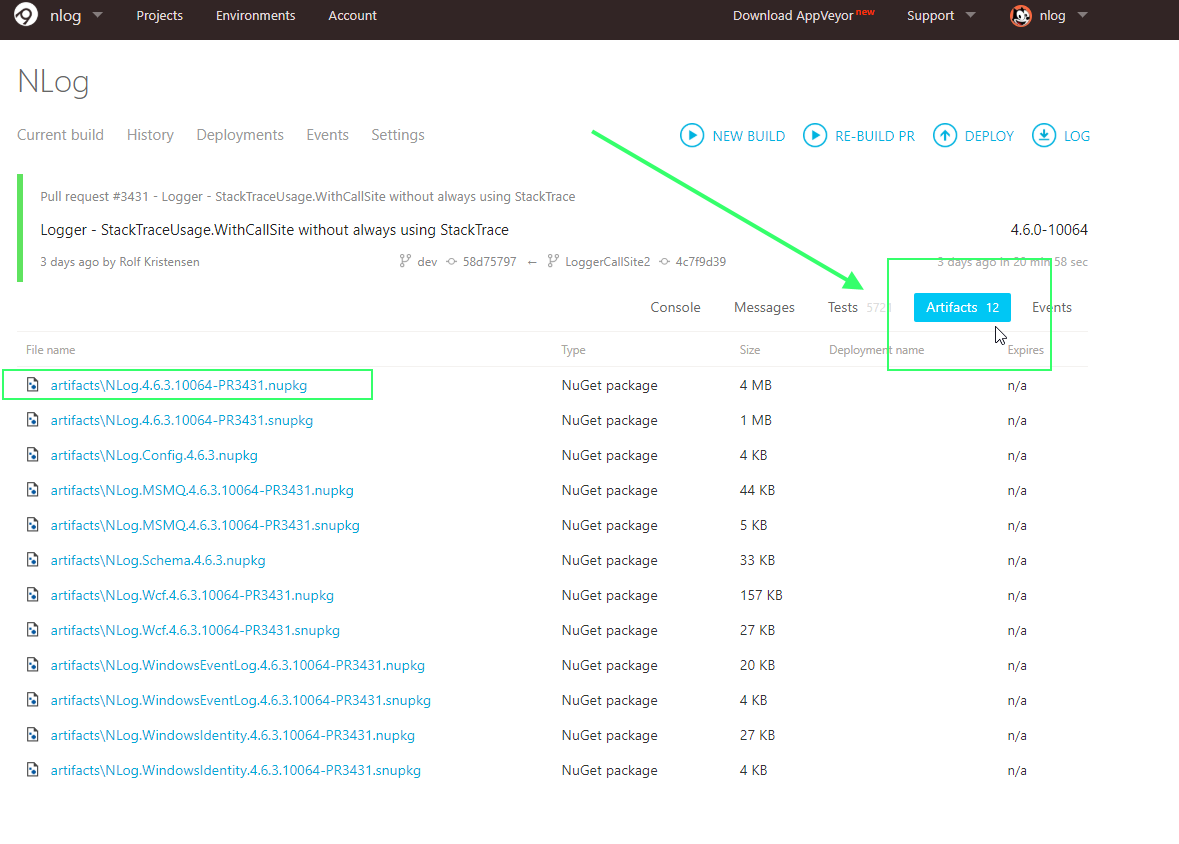Viewport: 1179px width, 844px height.
Task: Download artifacts\NLog.MSMQ.4.6.3.10064-PR3431.nupkg
Action: point(202,490)
